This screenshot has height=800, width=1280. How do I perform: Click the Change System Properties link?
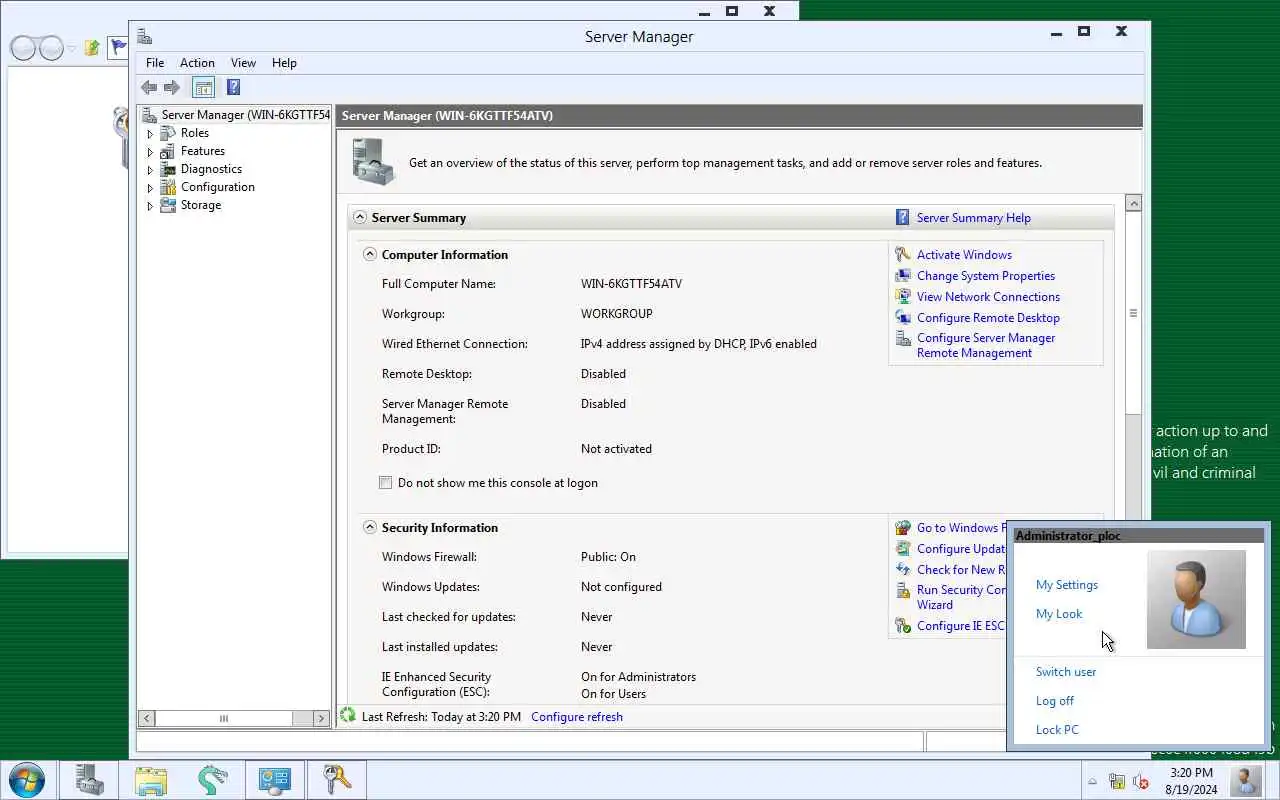tap(986, 276)
